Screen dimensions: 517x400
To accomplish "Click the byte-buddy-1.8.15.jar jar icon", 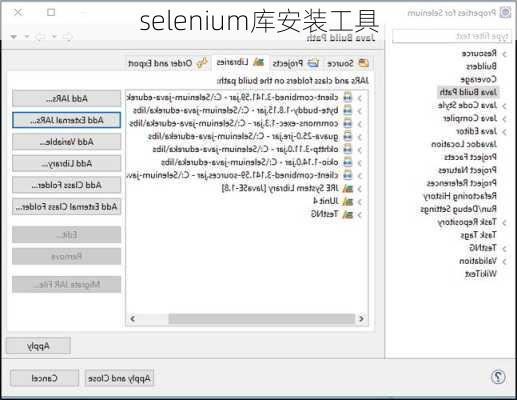I will [x=348, y=110].
